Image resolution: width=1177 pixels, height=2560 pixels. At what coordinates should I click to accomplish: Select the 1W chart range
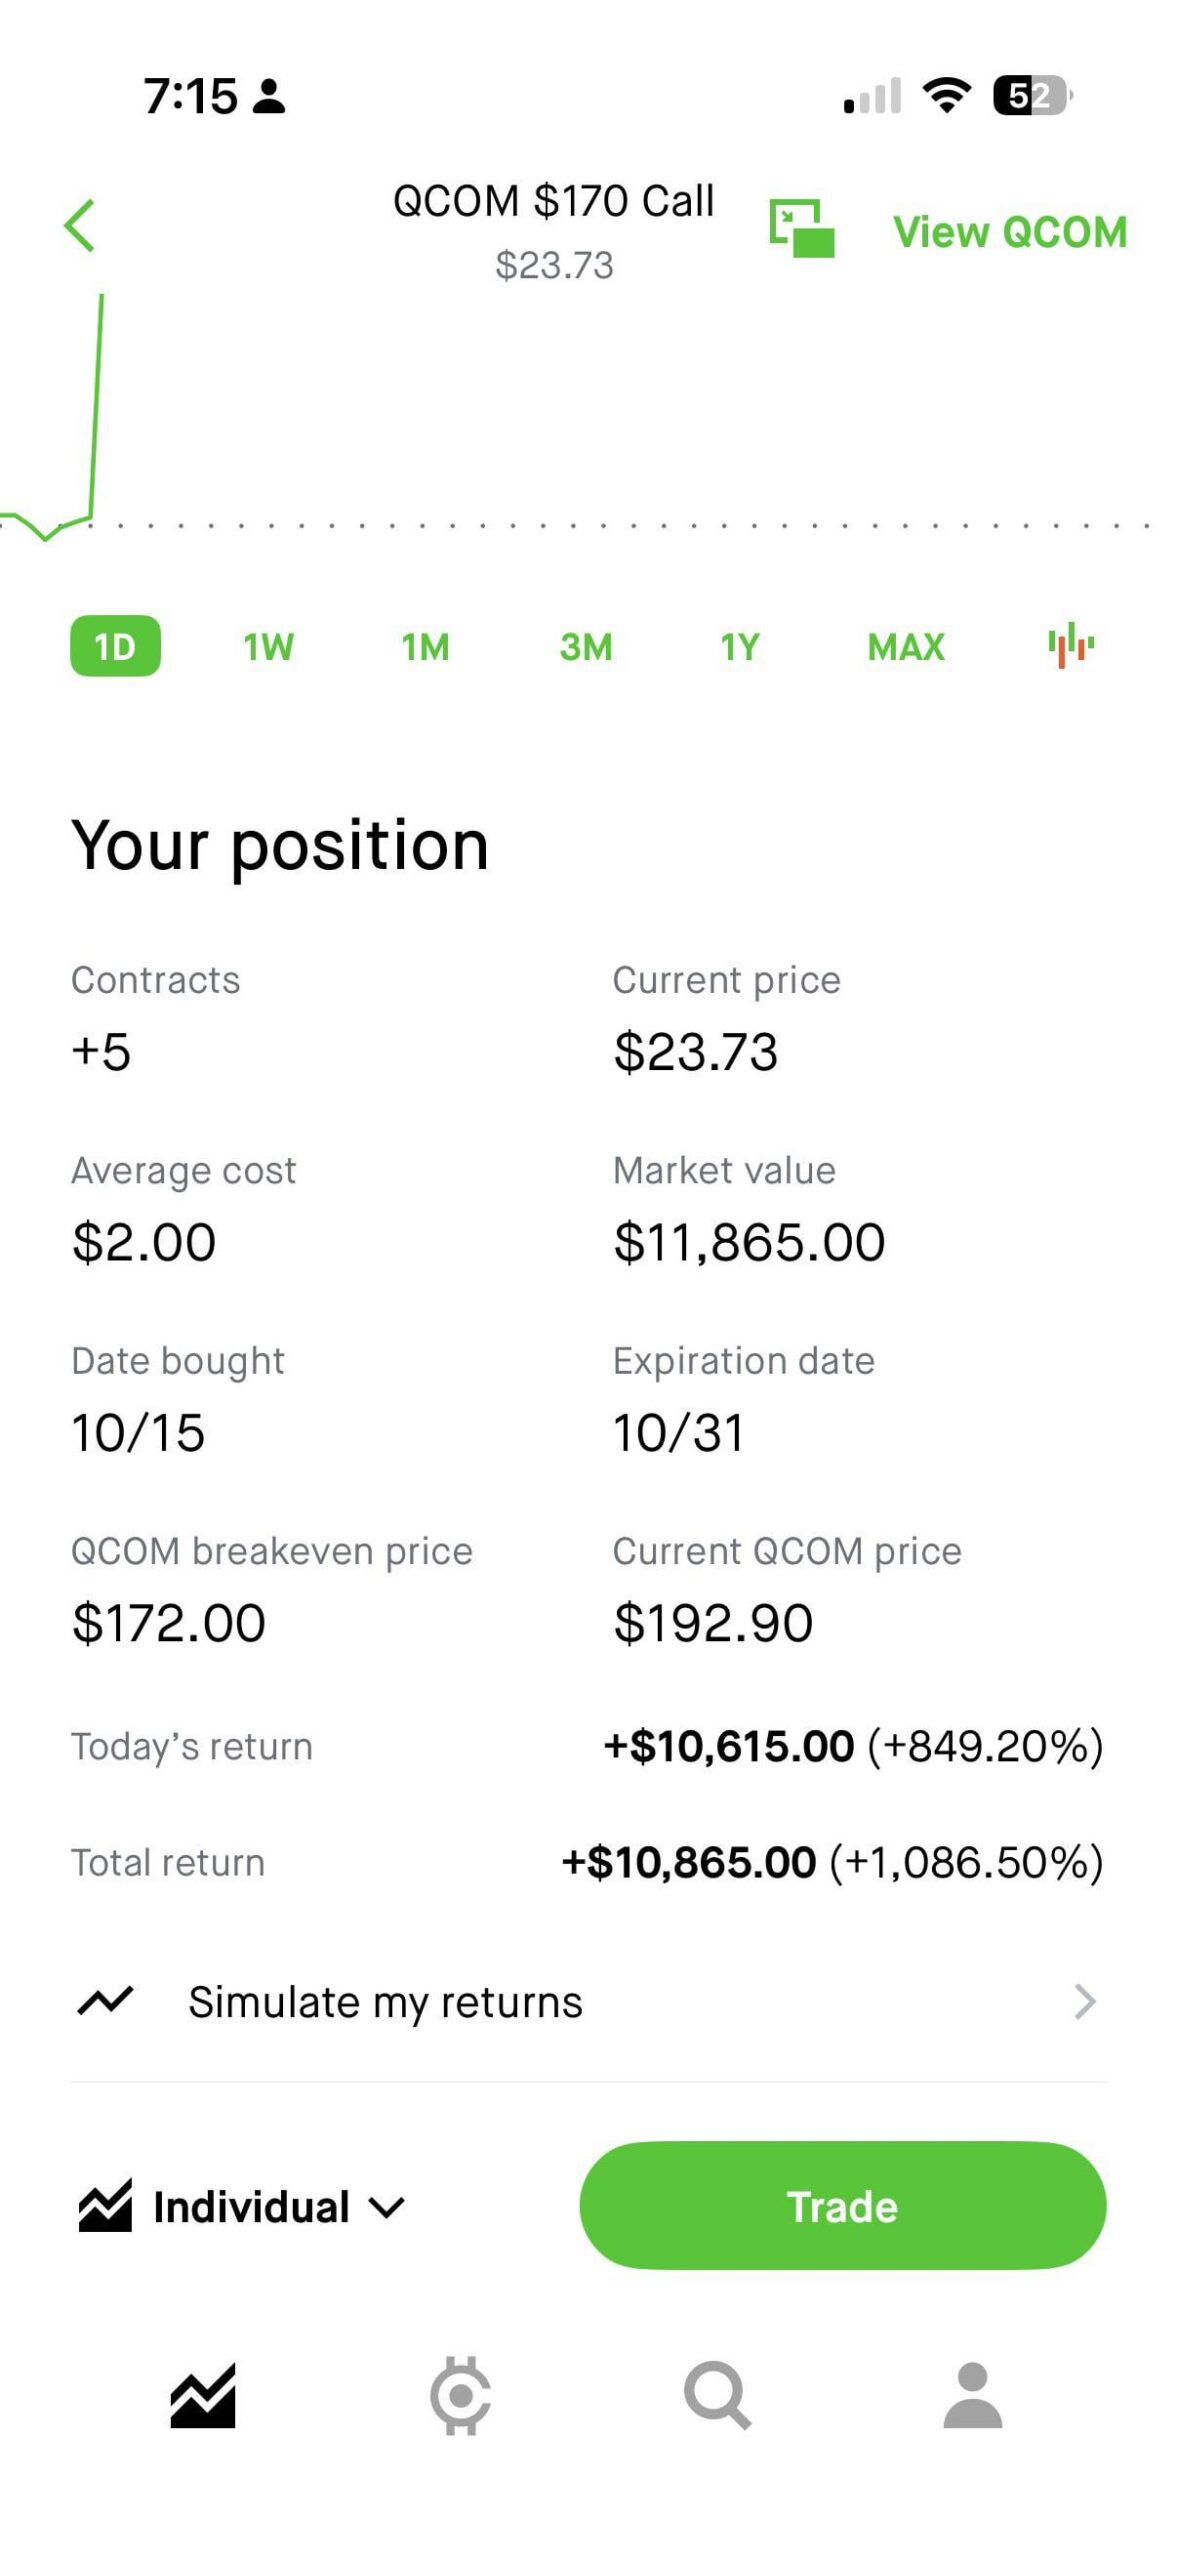click(268, 647)
